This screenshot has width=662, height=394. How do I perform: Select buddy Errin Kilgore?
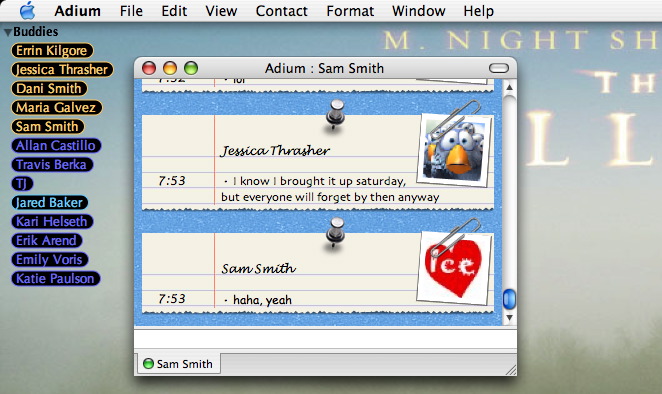click(52, 51)
